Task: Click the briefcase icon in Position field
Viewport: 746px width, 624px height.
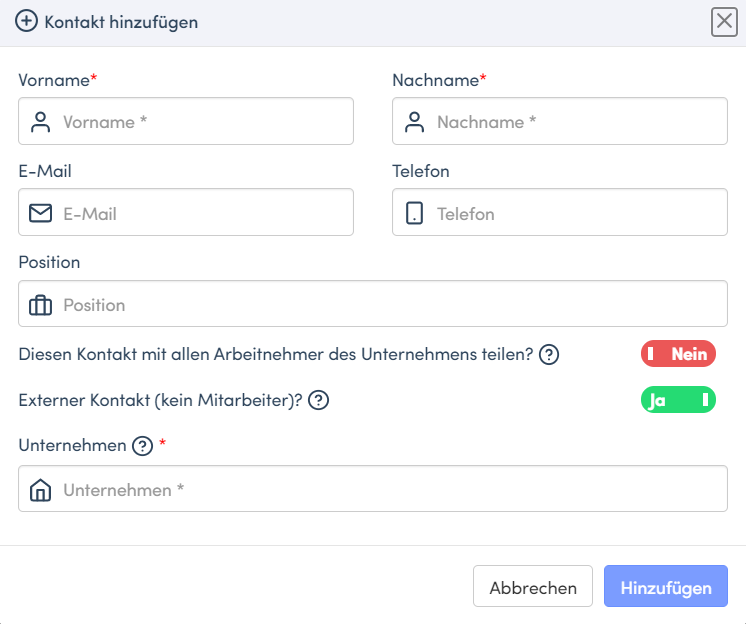Action: (x=40, y=305)
